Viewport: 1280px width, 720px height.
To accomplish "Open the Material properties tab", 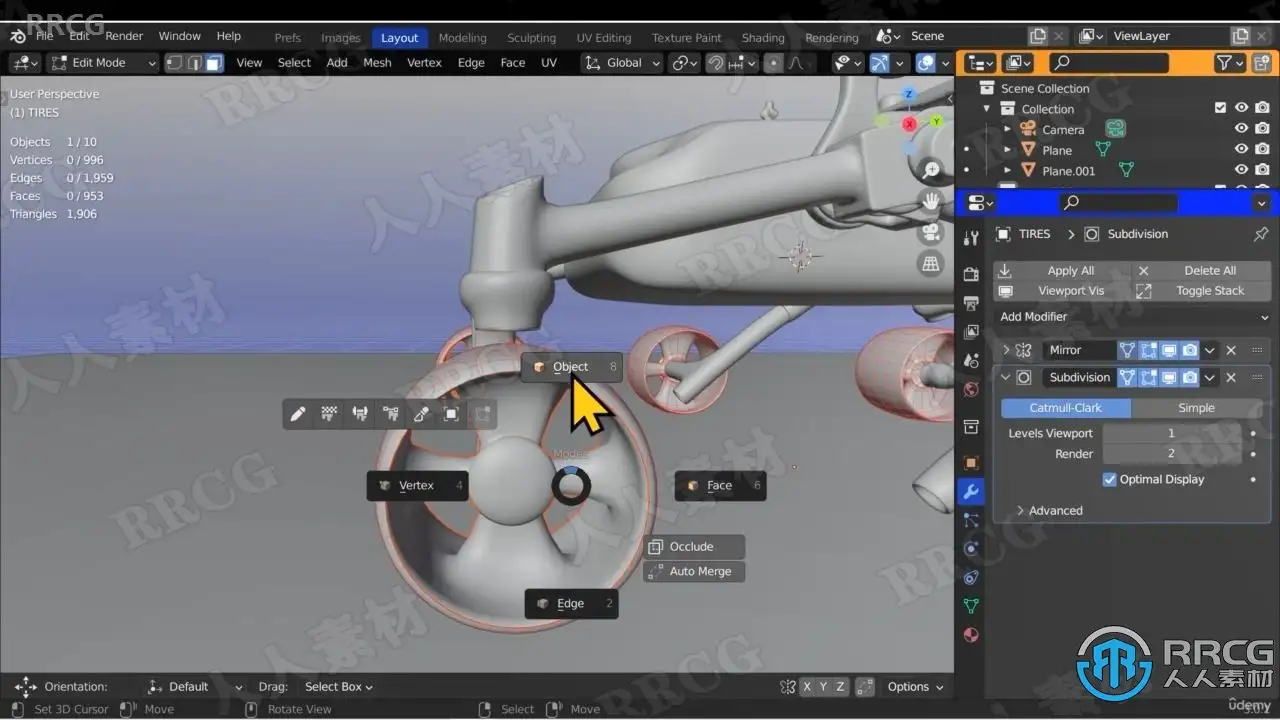I will coord(970,635).
